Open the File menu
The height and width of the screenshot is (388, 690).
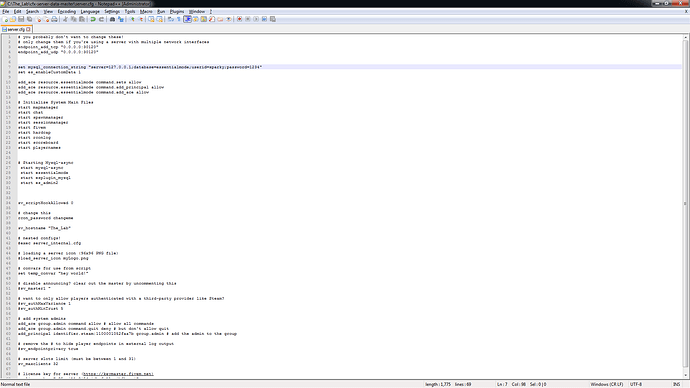click(6, 11)
